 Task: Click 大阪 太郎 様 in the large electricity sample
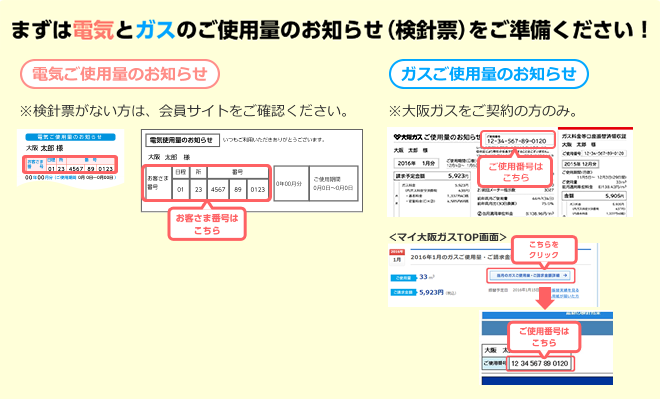(x=169, y=157)
